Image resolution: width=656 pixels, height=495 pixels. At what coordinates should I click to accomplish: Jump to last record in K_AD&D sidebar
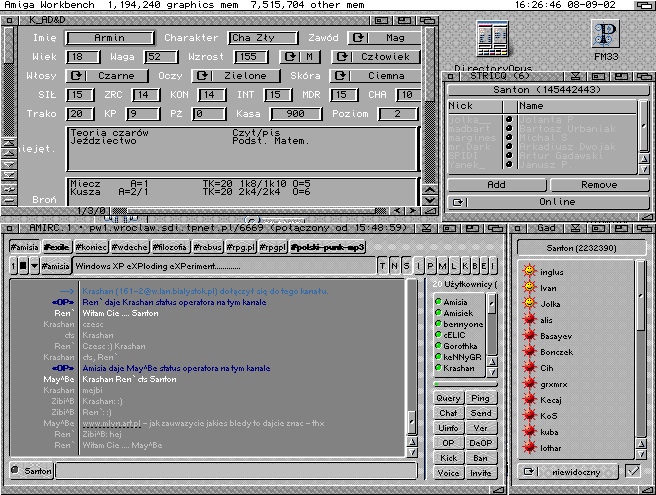point(8,175)
